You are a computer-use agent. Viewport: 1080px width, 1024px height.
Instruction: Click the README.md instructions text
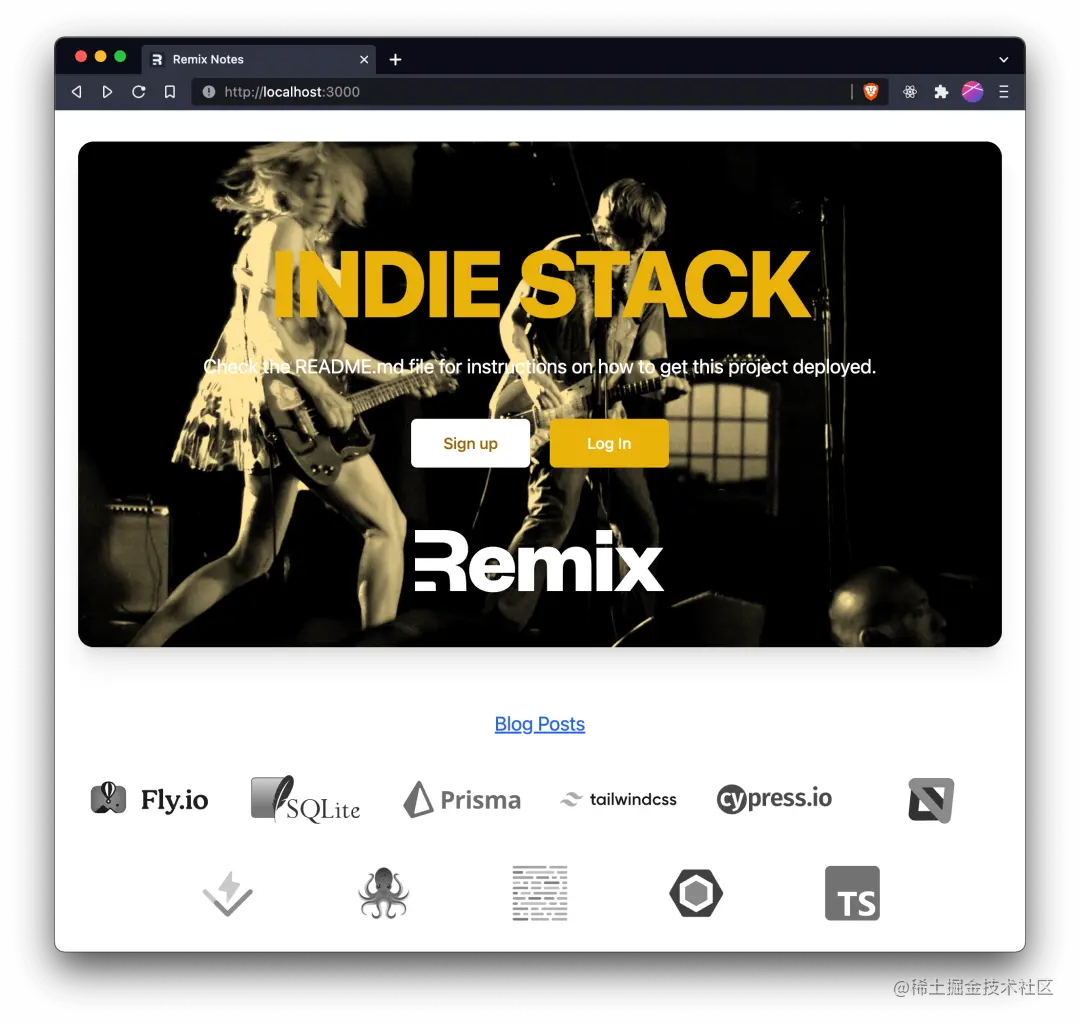pos(540,366)
